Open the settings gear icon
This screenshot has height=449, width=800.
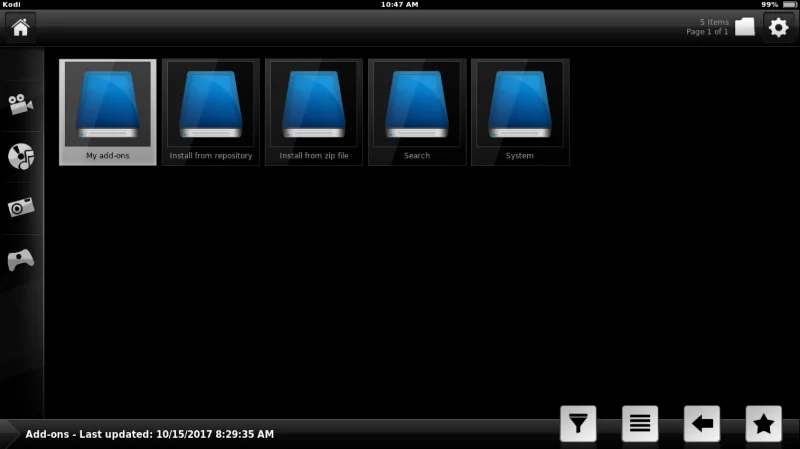coord(779,28)
